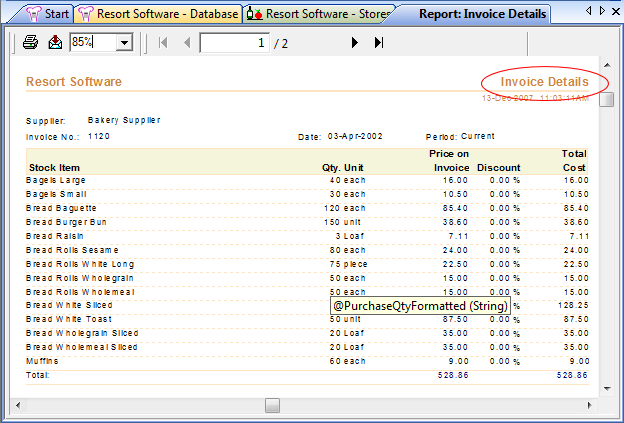This screenshot has width=624, height=423.
Task: Click the Bread Rolls Sesame row name
Action: coord(72,250)
